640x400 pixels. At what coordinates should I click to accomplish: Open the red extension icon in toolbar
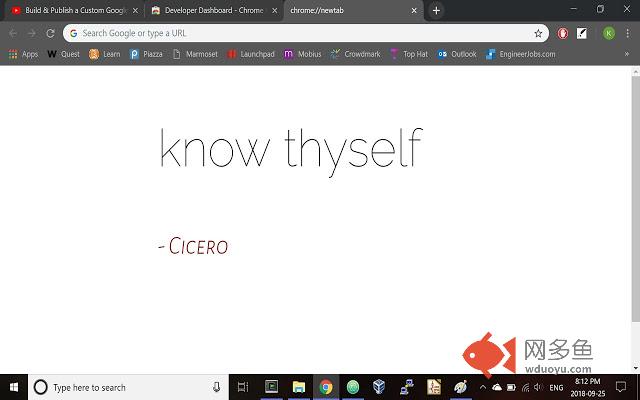[562, 33]
